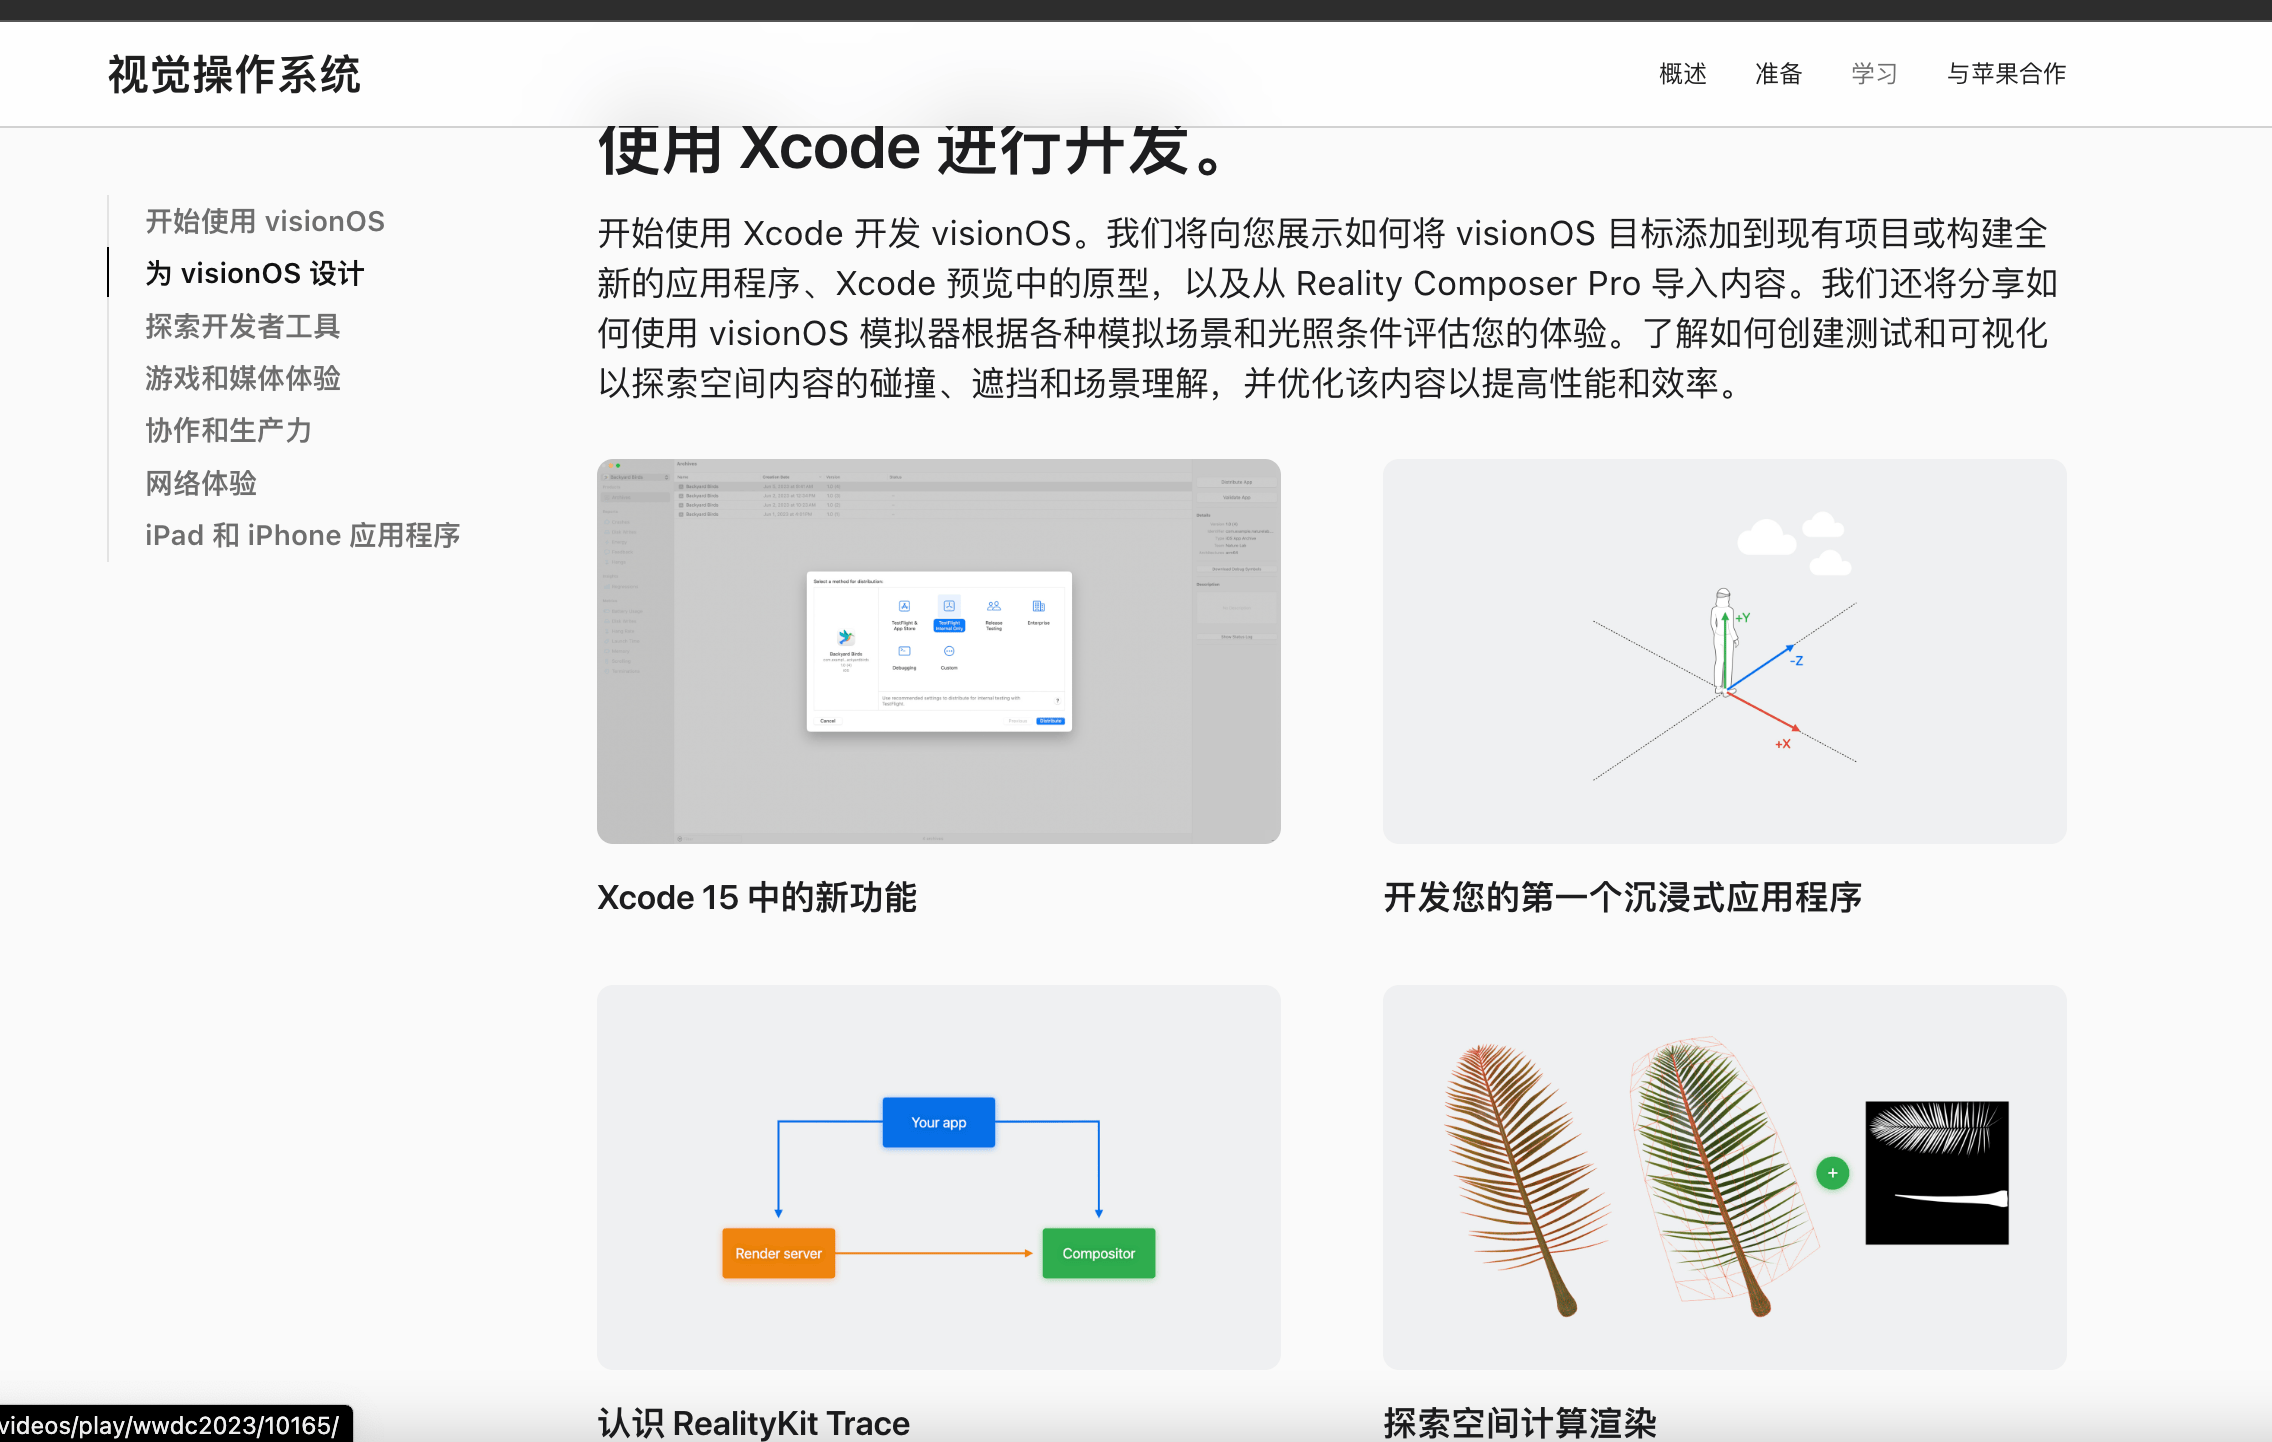Open the Render server Compositor diagram thumbnail
This screenshot has width=2272, height=1442.
(939, 1177)
